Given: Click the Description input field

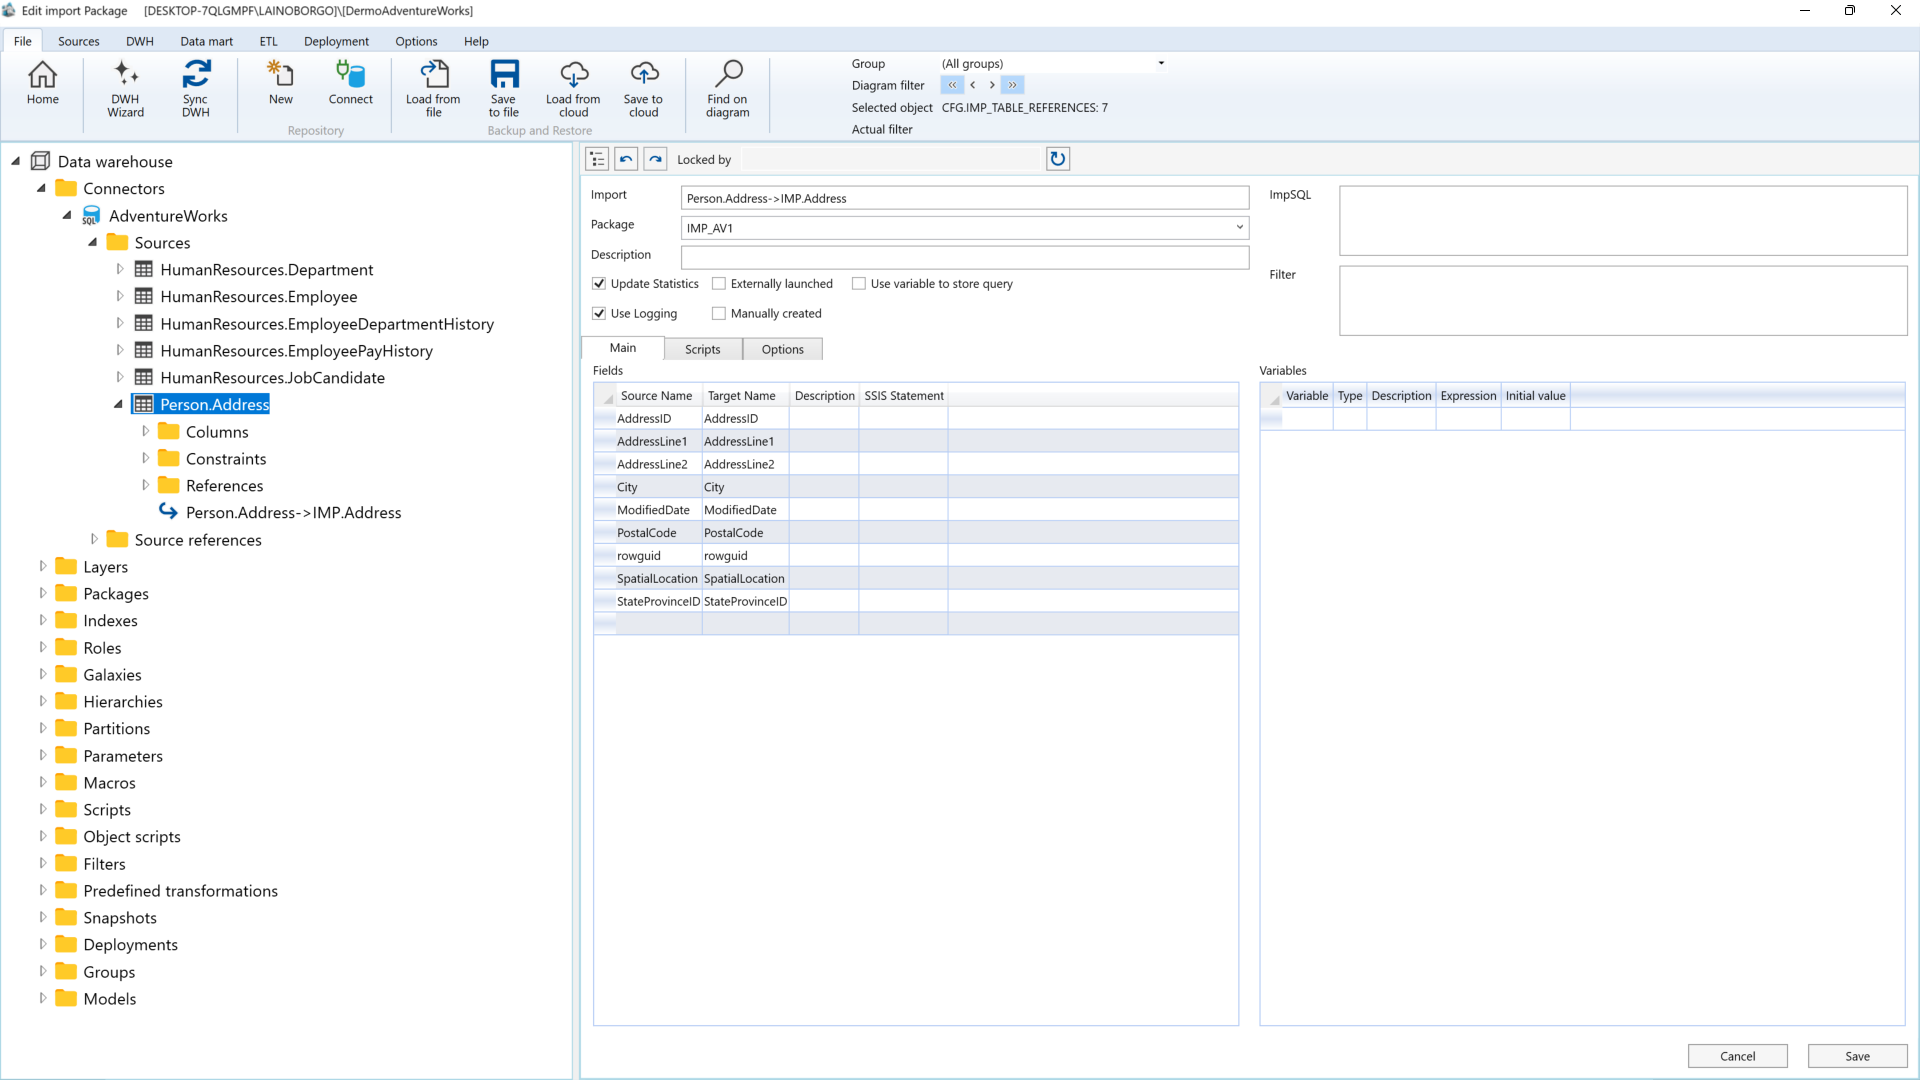Looking at the screenshot, I should click(x=964, y=257).
